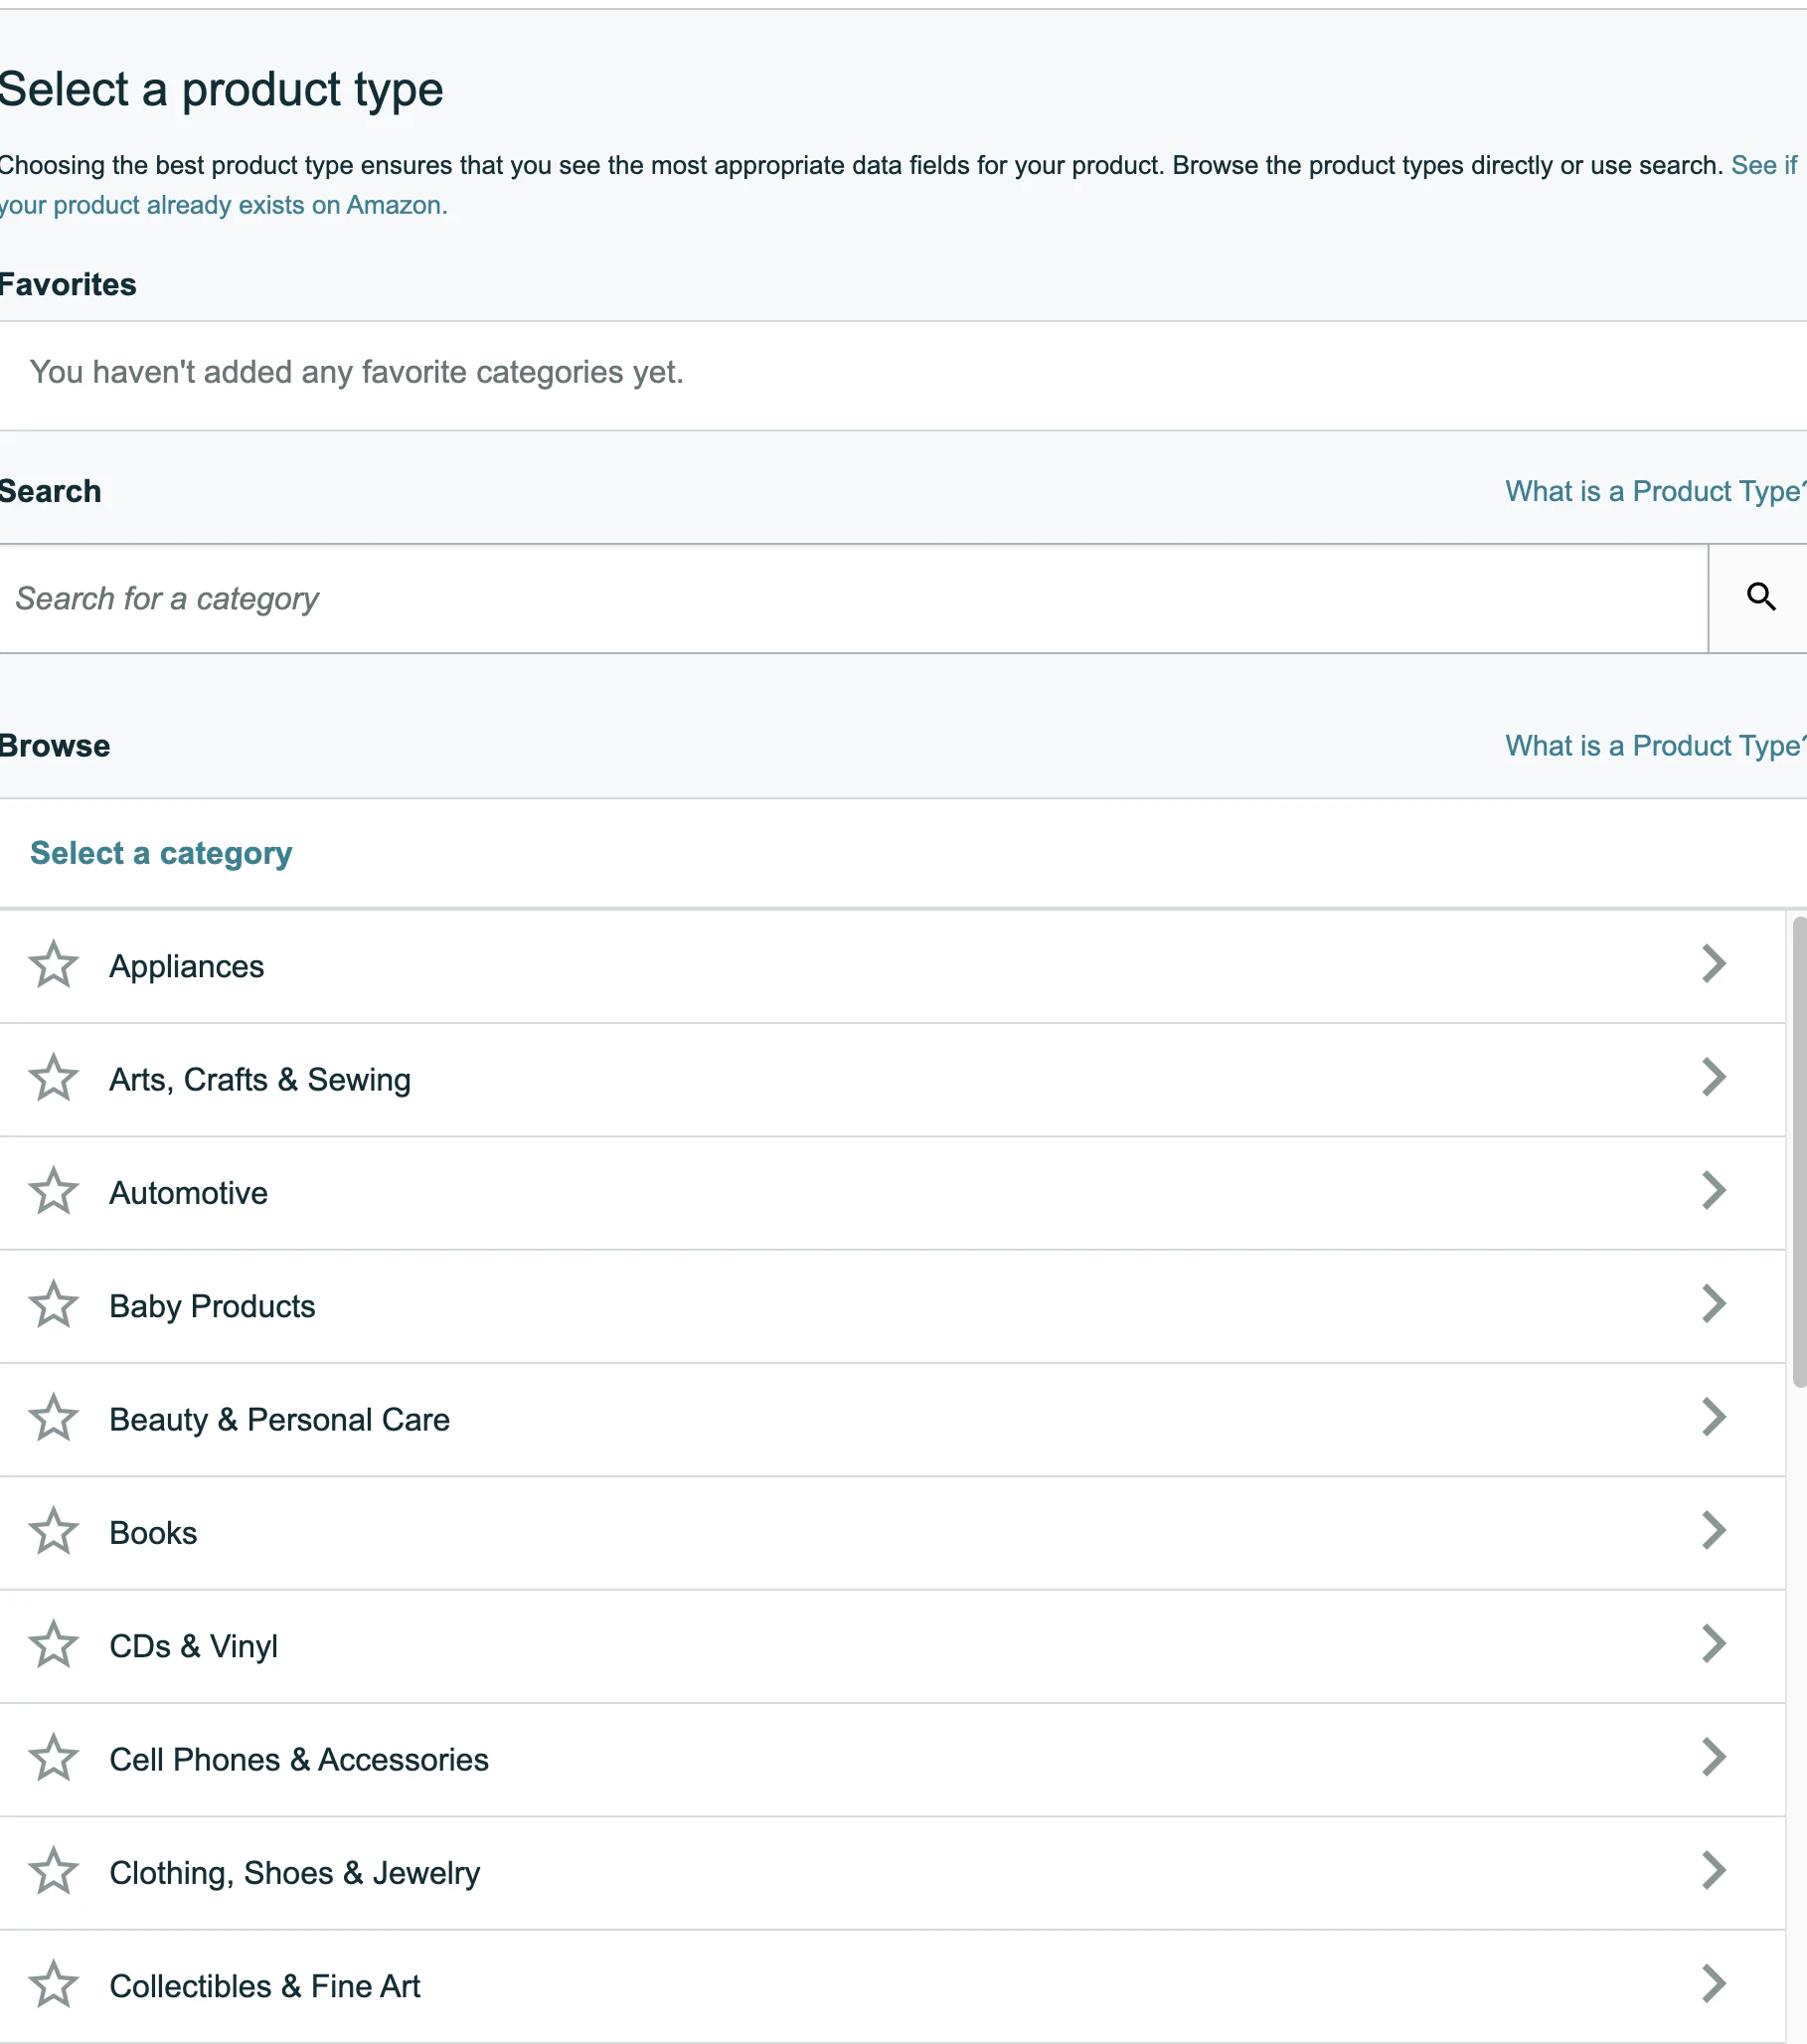Open What is a Product Type link in Search
This screenshot has width=1807, height=2044.
[1655, 491]
